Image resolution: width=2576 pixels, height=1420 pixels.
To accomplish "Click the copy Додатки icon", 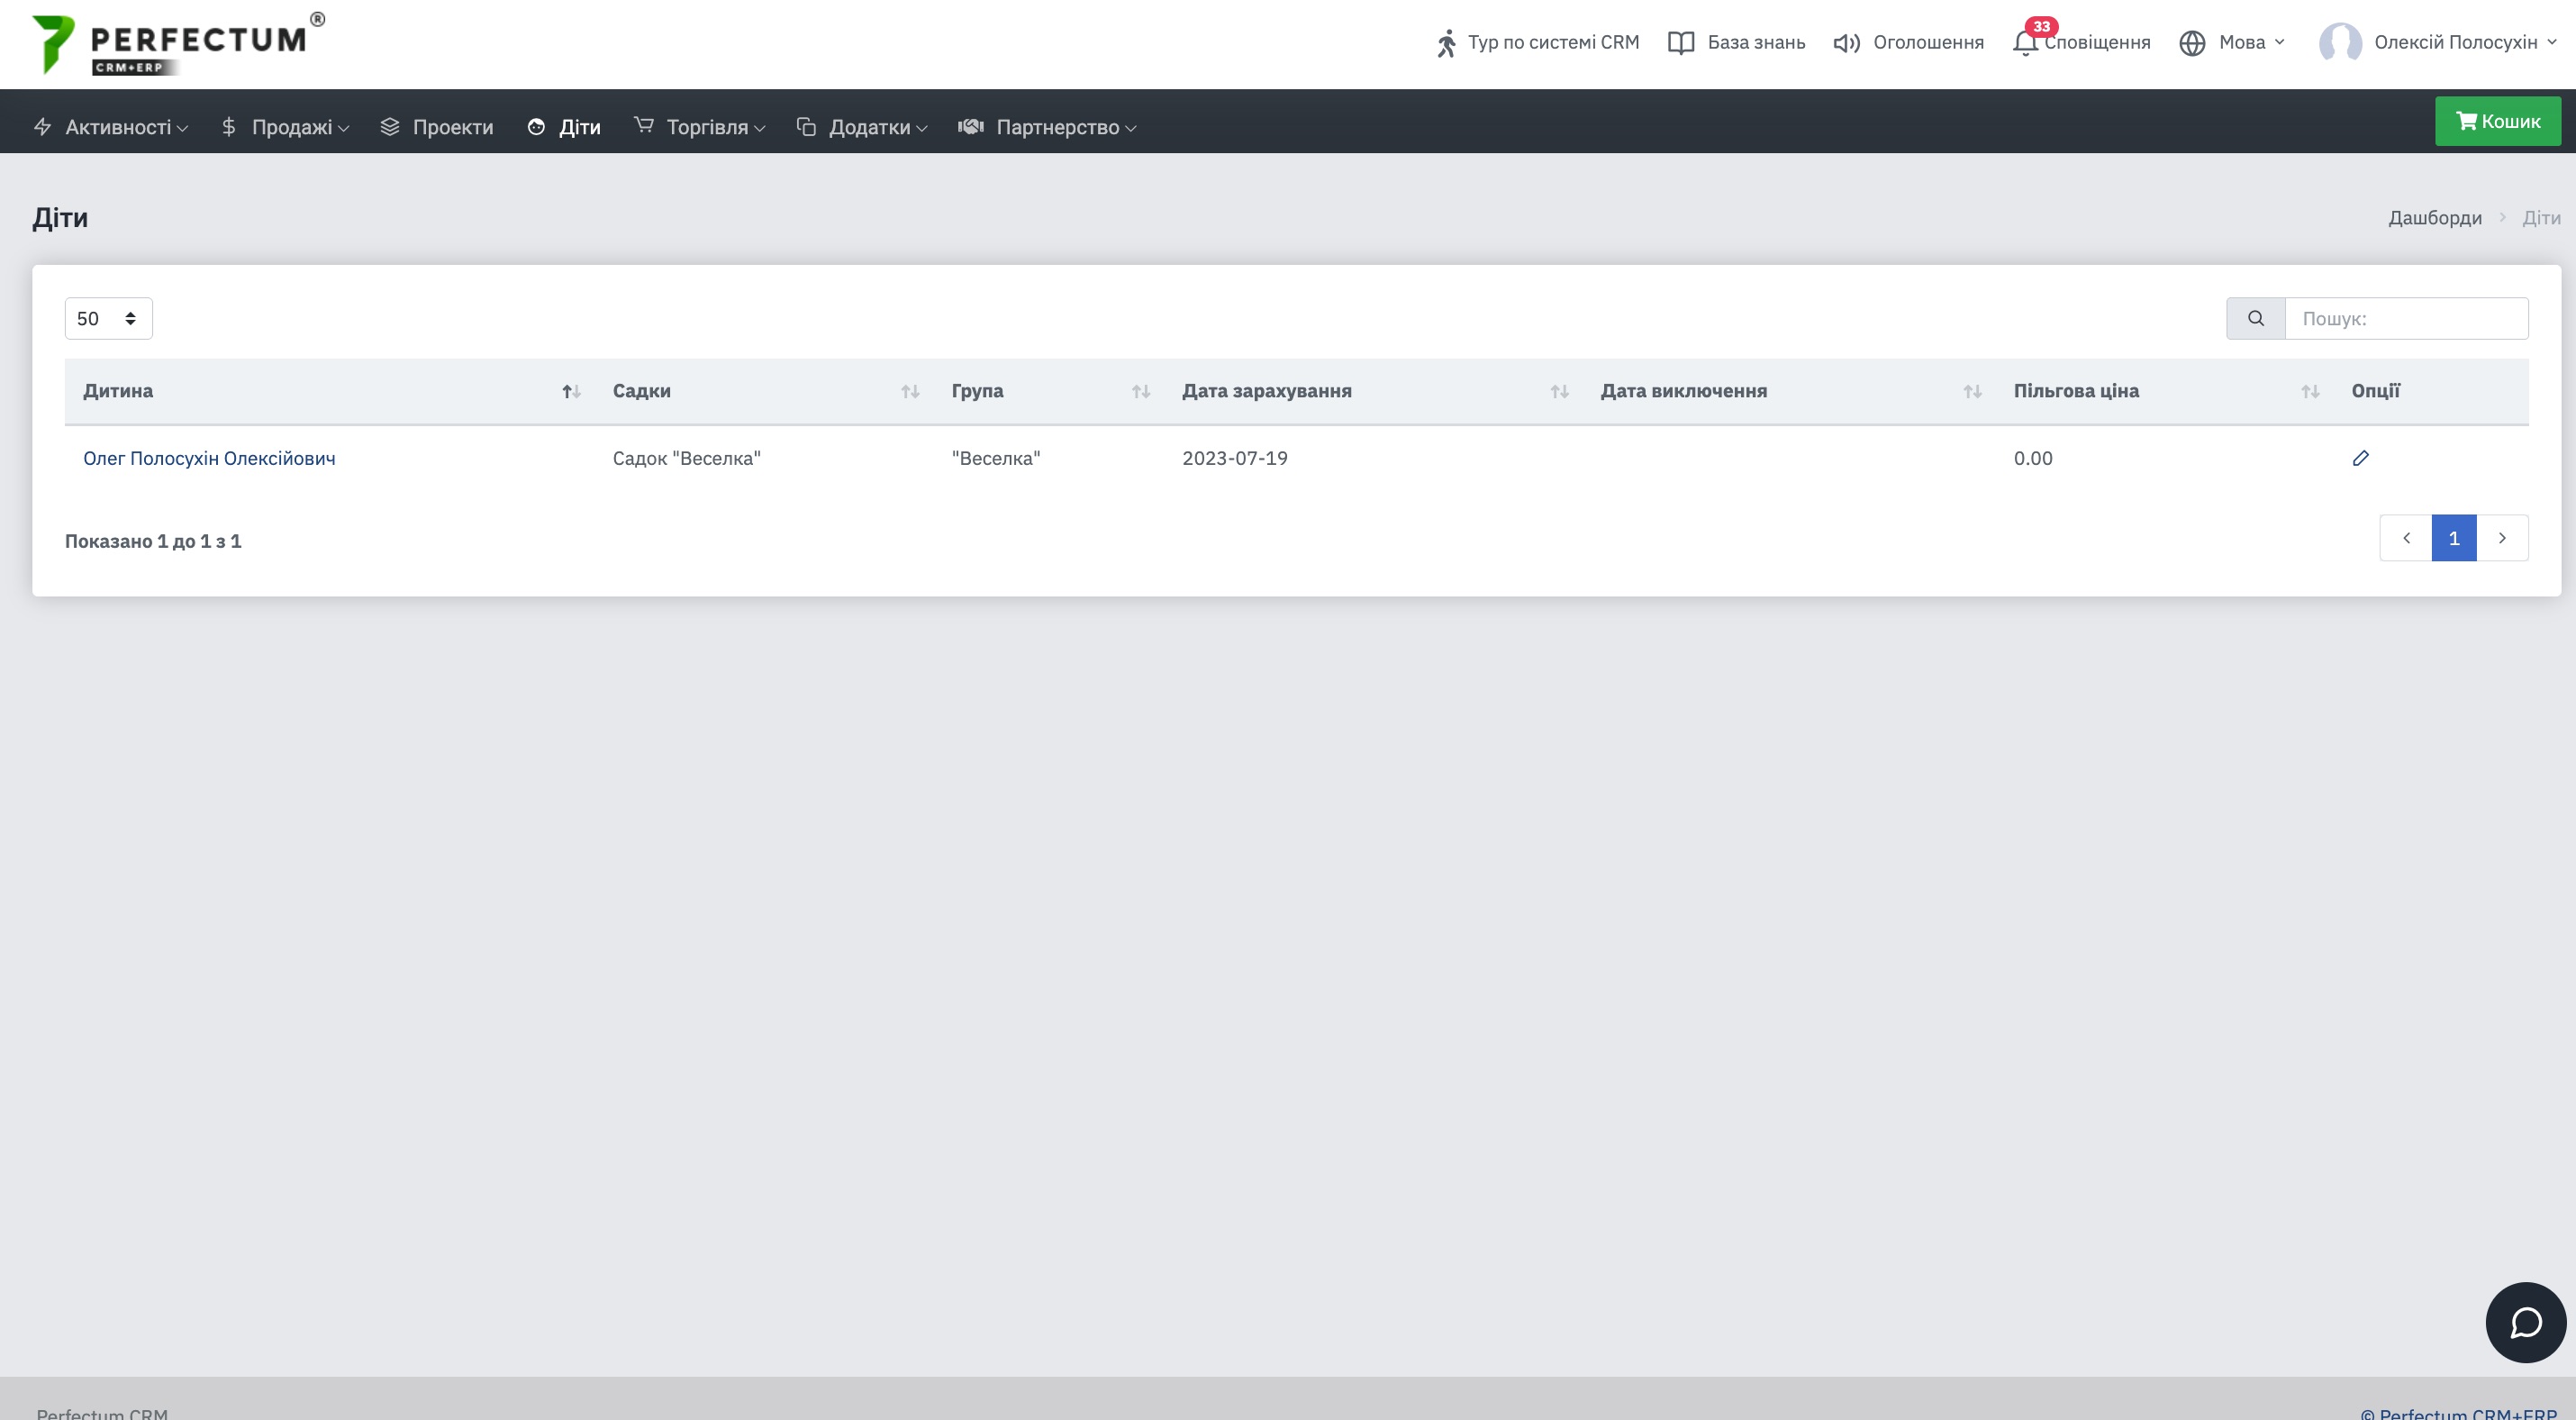I will [x=806, y=127].
